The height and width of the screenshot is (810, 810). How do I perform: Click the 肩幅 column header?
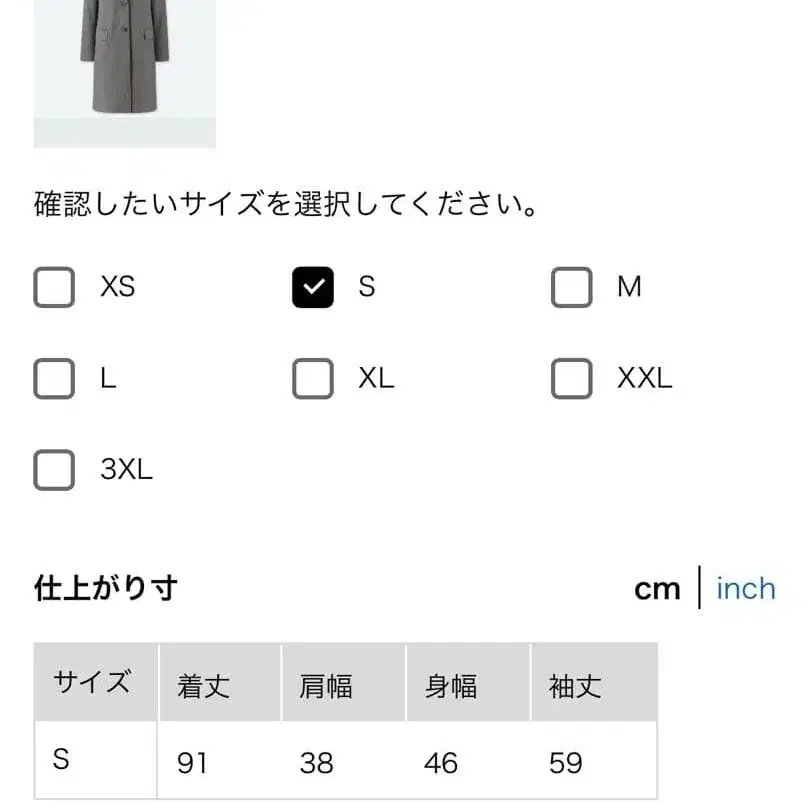pyautogui.click(x=326, y=686)
